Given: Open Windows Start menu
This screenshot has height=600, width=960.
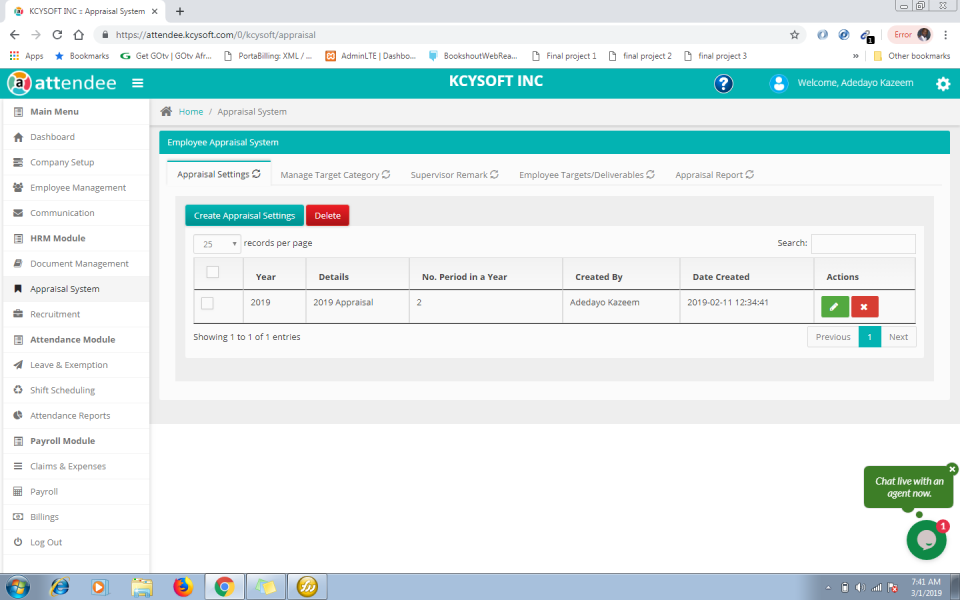Looking at the screenshot, I should point(17,587).
